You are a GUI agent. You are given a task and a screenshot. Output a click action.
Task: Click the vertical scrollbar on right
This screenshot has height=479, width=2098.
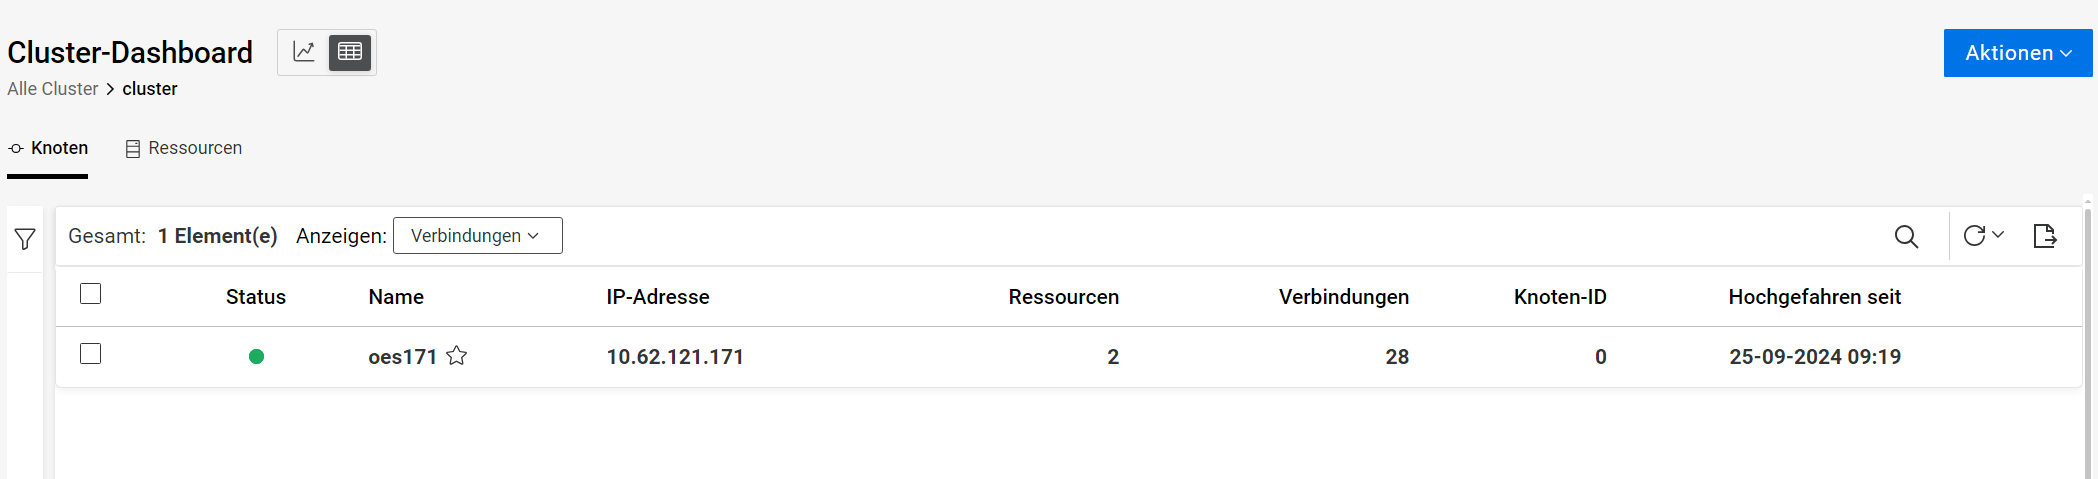click(x=2088, y=340)
